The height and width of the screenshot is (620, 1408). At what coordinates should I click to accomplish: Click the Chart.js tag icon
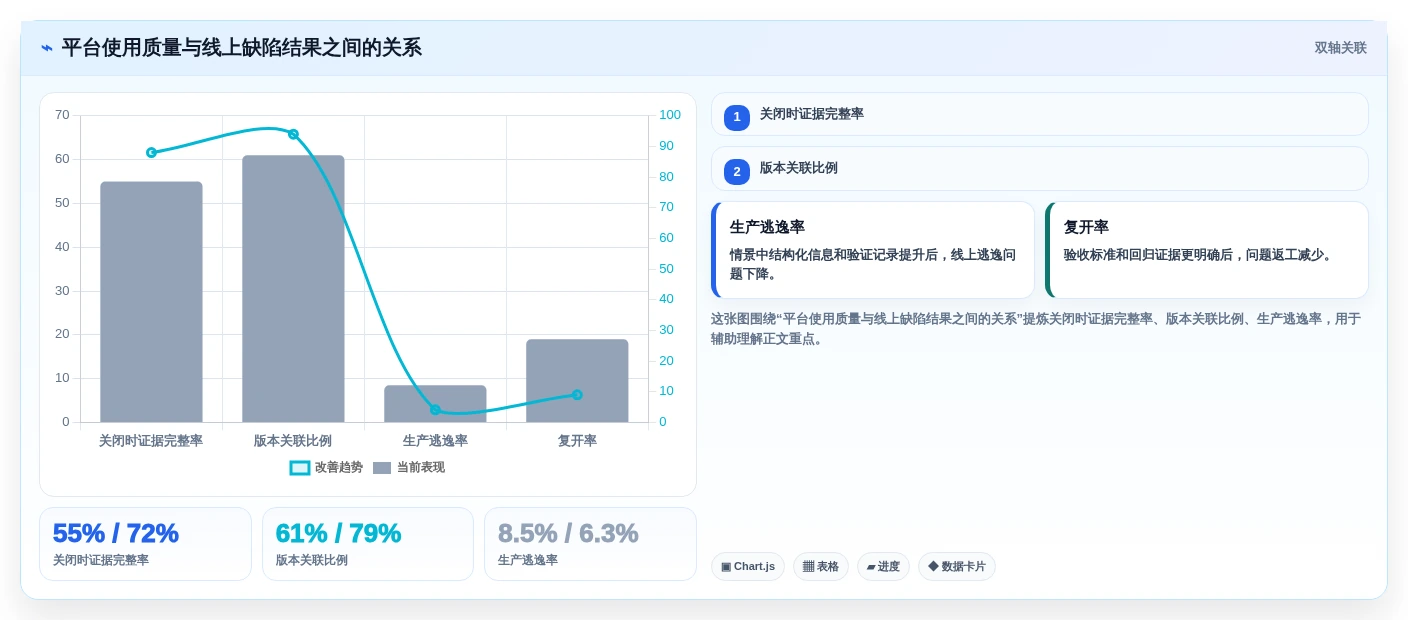[726, 567]
